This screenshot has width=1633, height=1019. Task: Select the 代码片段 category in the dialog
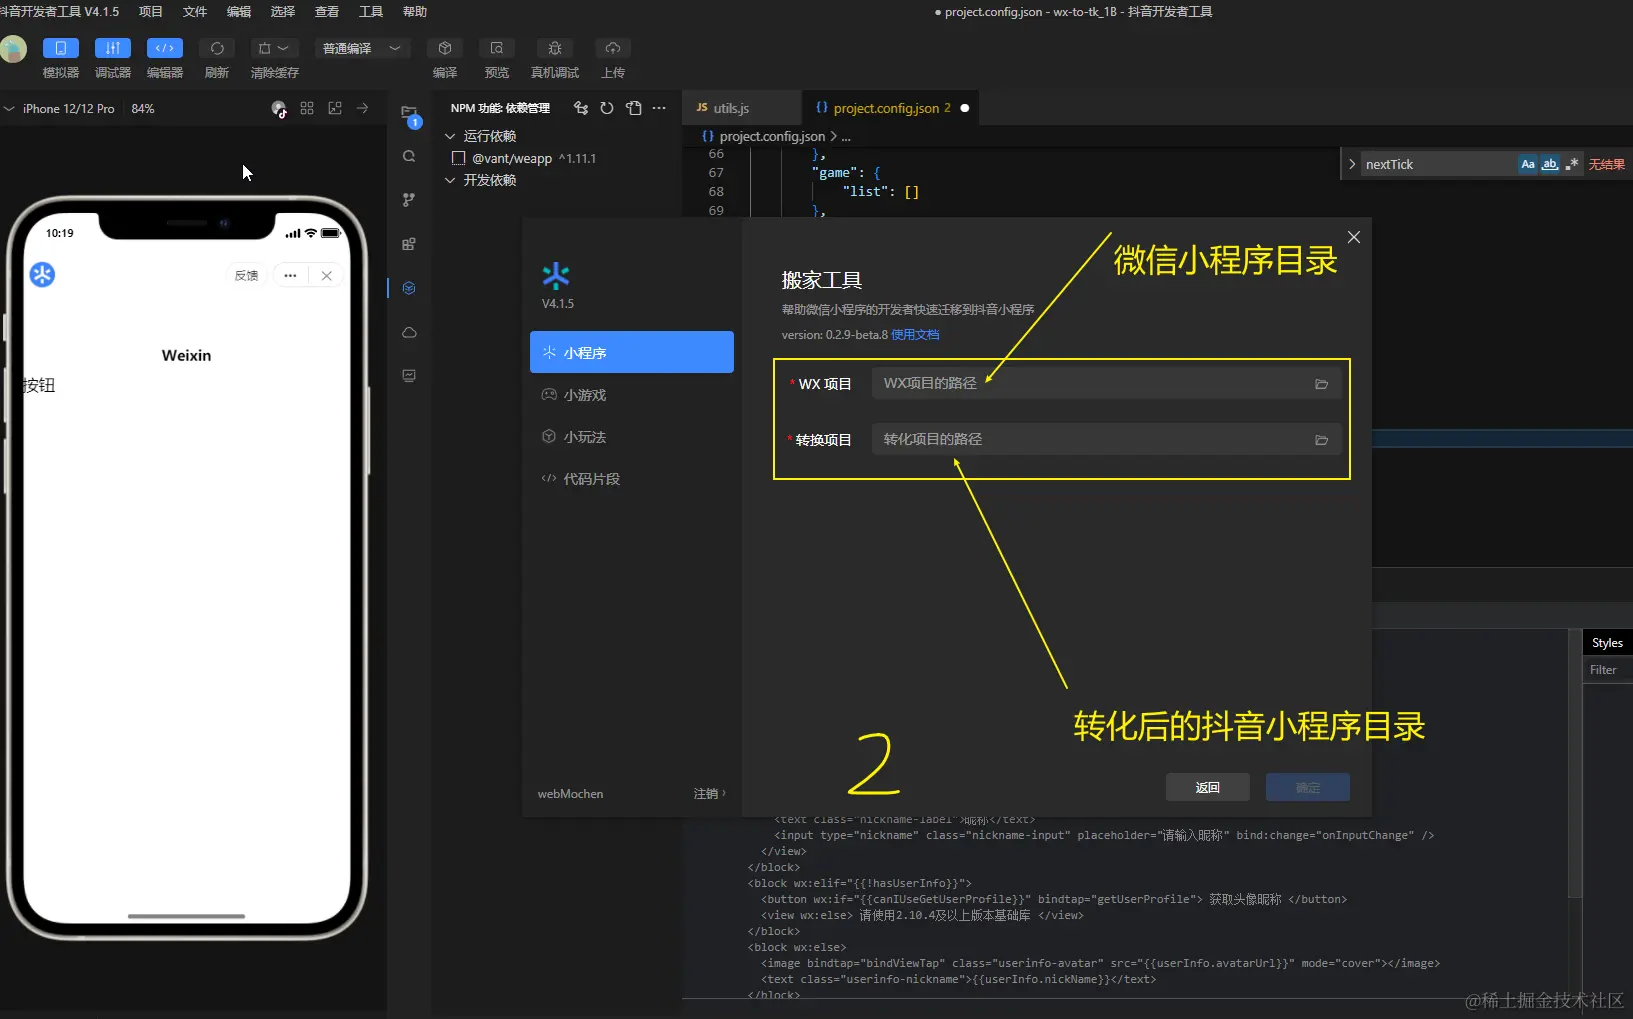632,479
